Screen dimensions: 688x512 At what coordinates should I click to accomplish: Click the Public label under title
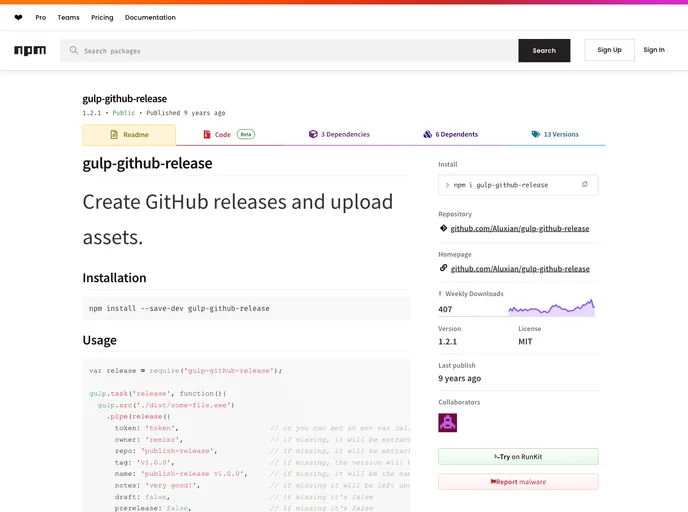[123, 113]
